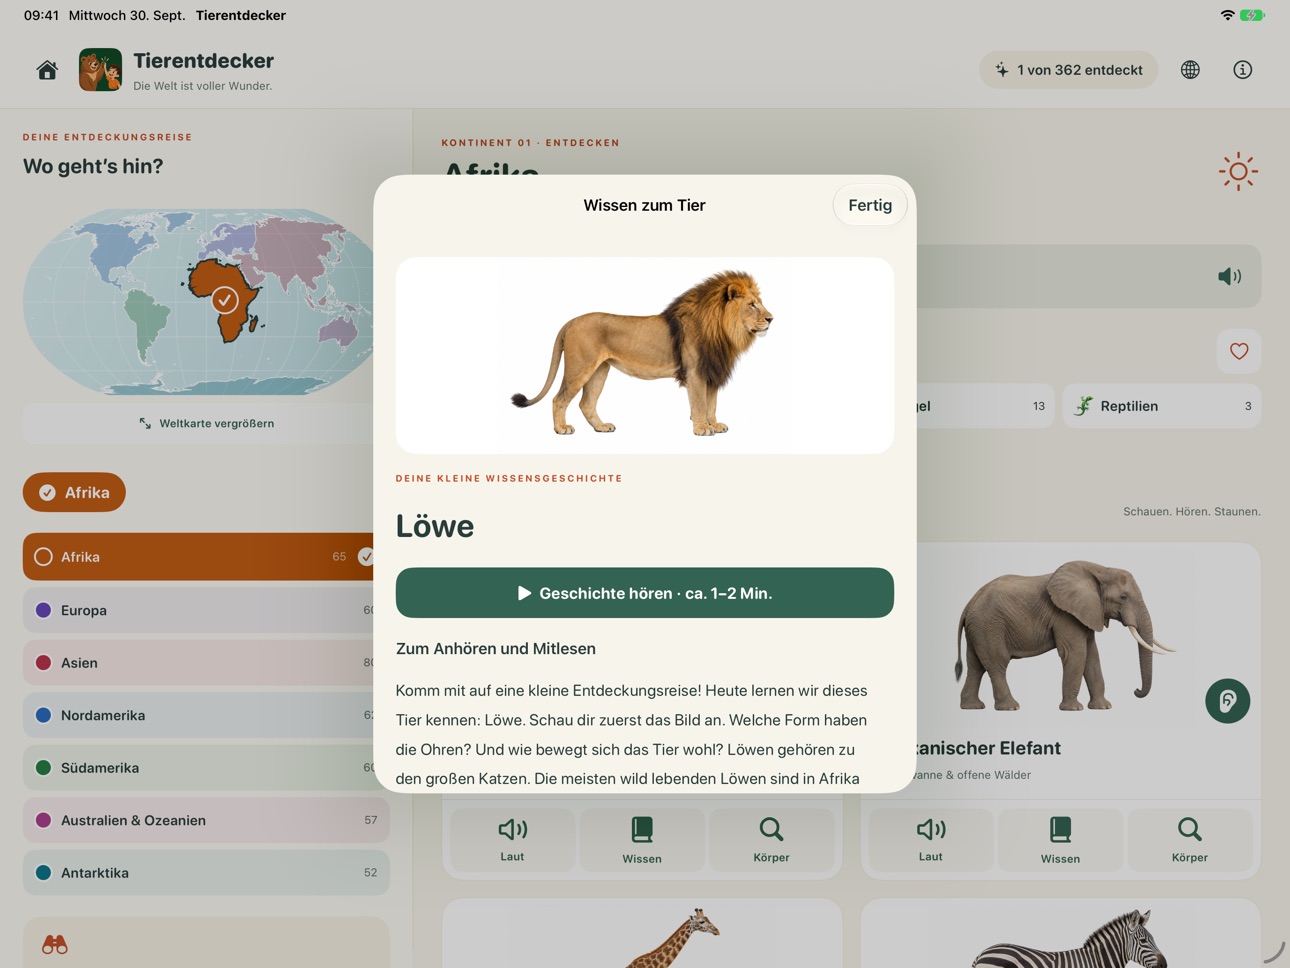This screenshot has height=968, width=1290.
Task: Tap the sparkle '1 von 362 entdeckt' badge
Action: [x=1068, y=70]
